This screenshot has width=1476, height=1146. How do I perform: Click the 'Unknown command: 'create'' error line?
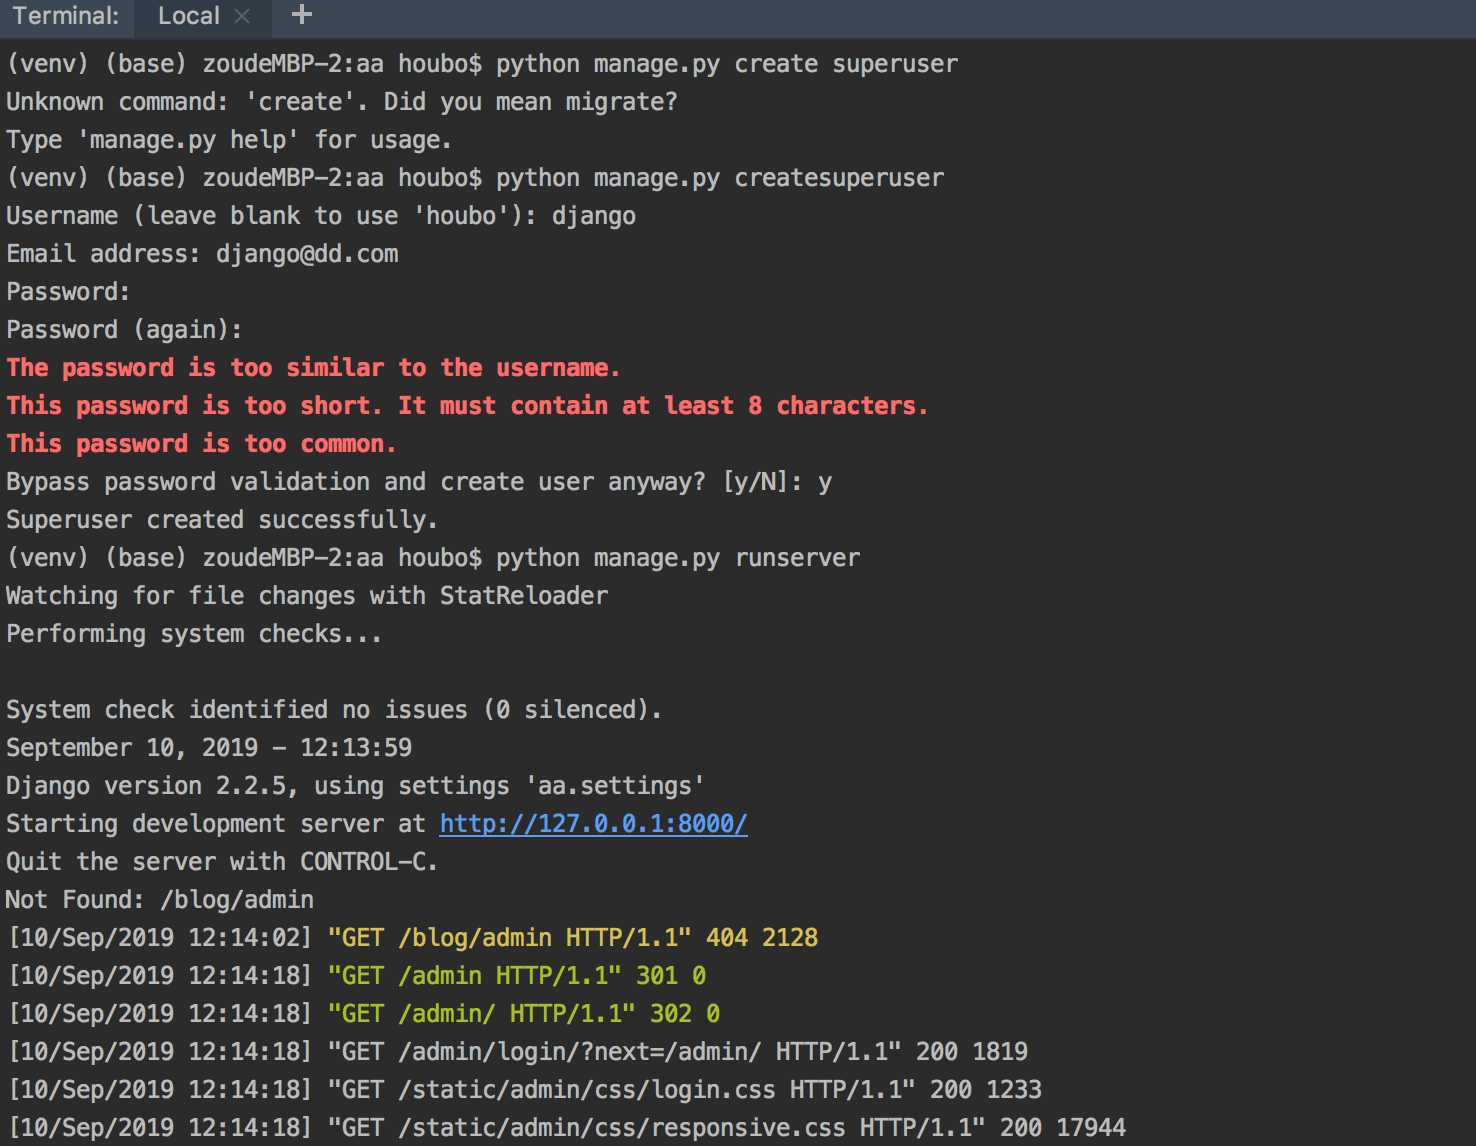click(x=342, y=102)
